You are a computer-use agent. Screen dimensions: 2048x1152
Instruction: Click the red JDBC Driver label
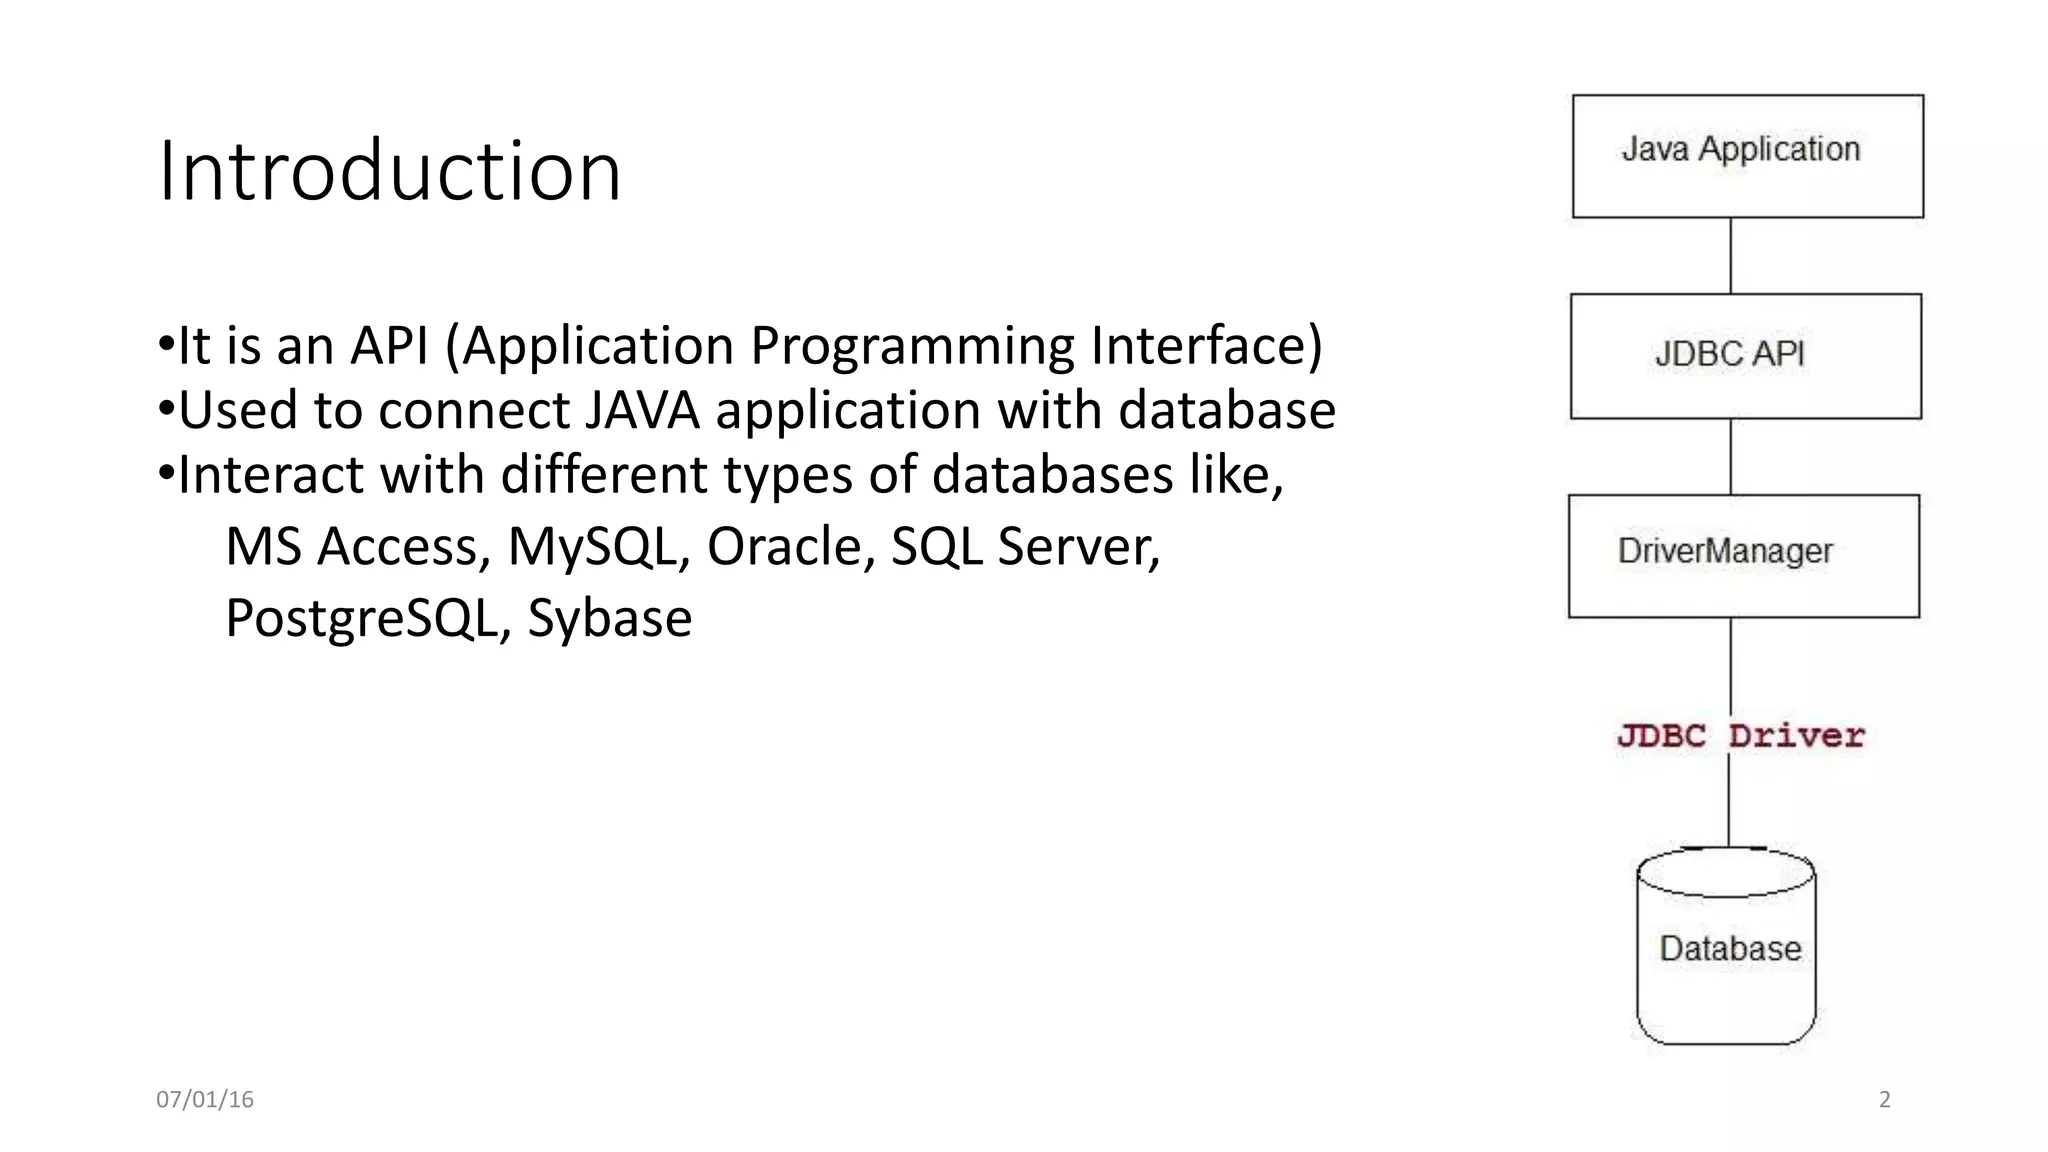(x=1741, y=736)
